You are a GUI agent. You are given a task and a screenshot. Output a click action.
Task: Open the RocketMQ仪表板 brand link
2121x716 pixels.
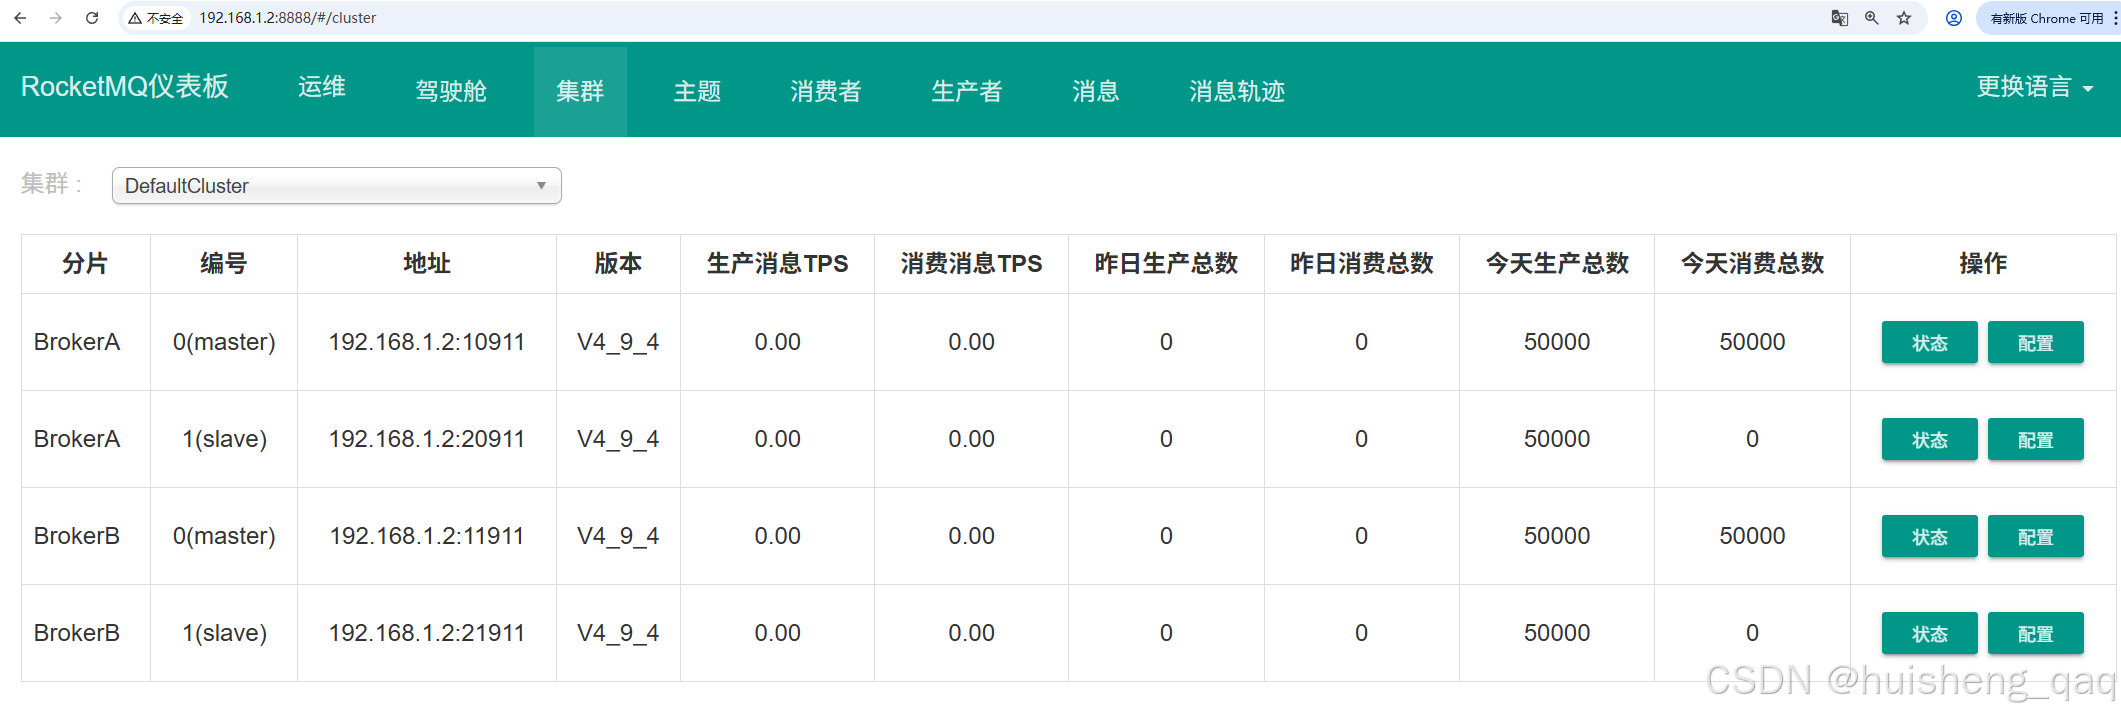tap(125, 87)
